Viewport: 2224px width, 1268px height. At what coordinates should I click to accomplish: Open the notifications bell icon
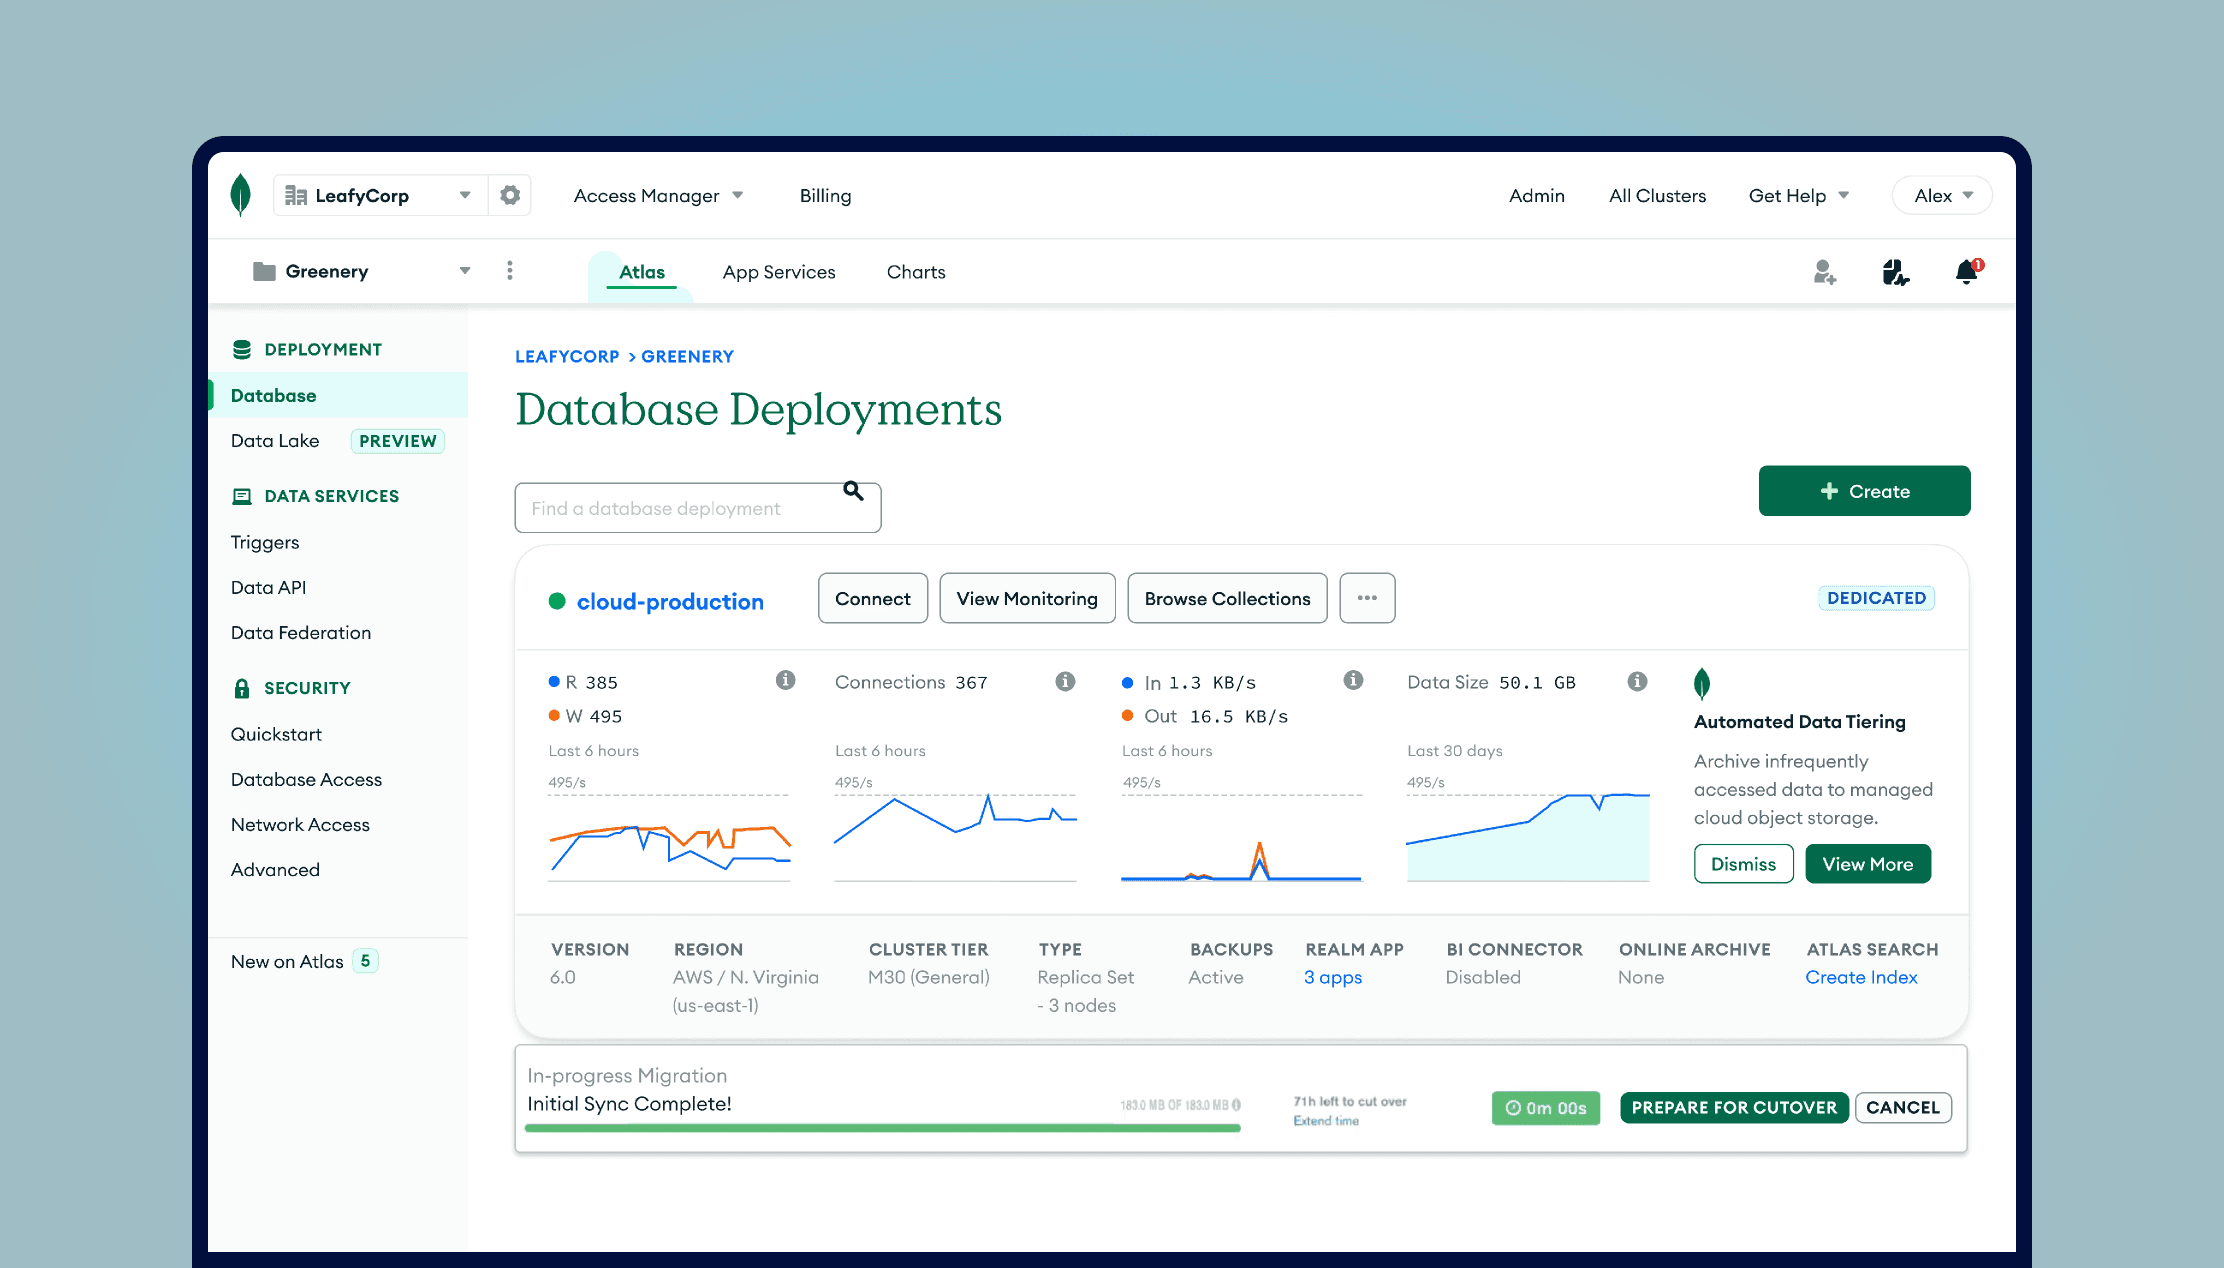tap(1966, 271)
